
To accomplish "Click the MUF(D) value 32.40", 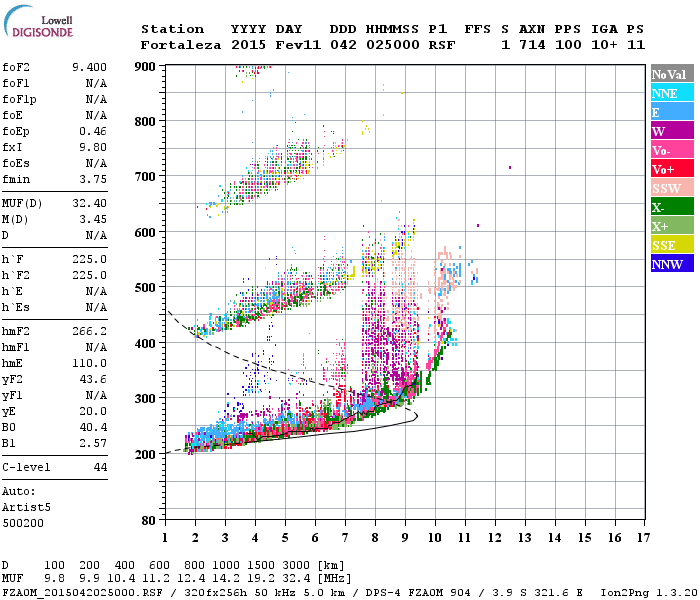I will click(x=90, y=203).
